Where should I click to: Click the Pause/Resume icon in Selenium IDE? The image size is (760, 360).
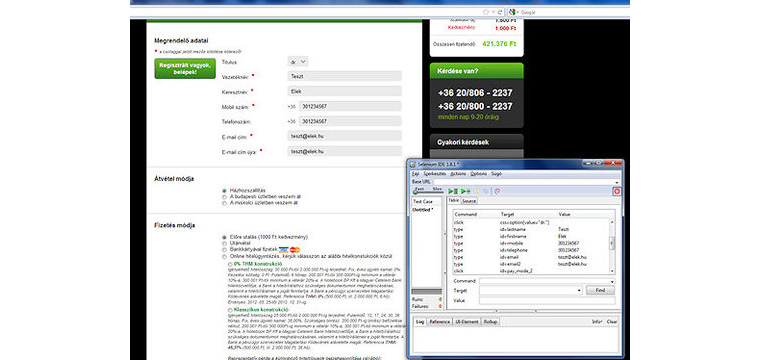tap(476, 191)
